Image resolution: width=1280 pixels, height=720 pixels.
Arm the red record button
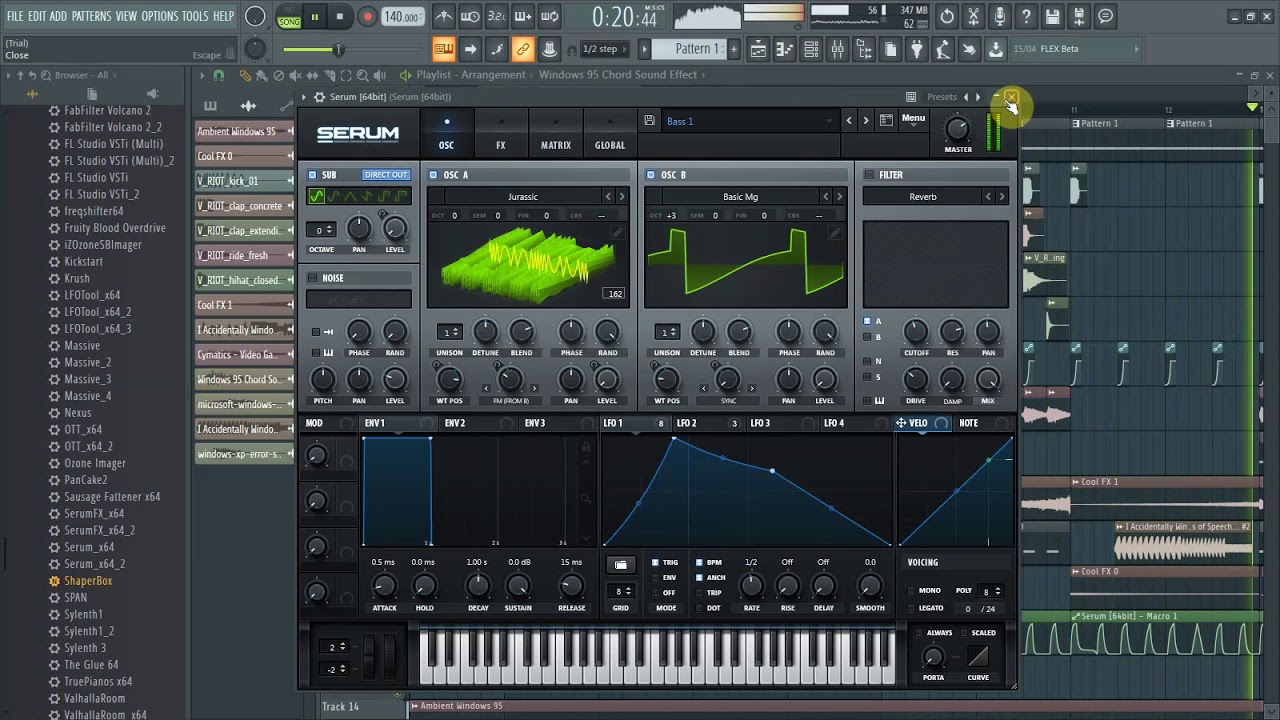[367, 17]
